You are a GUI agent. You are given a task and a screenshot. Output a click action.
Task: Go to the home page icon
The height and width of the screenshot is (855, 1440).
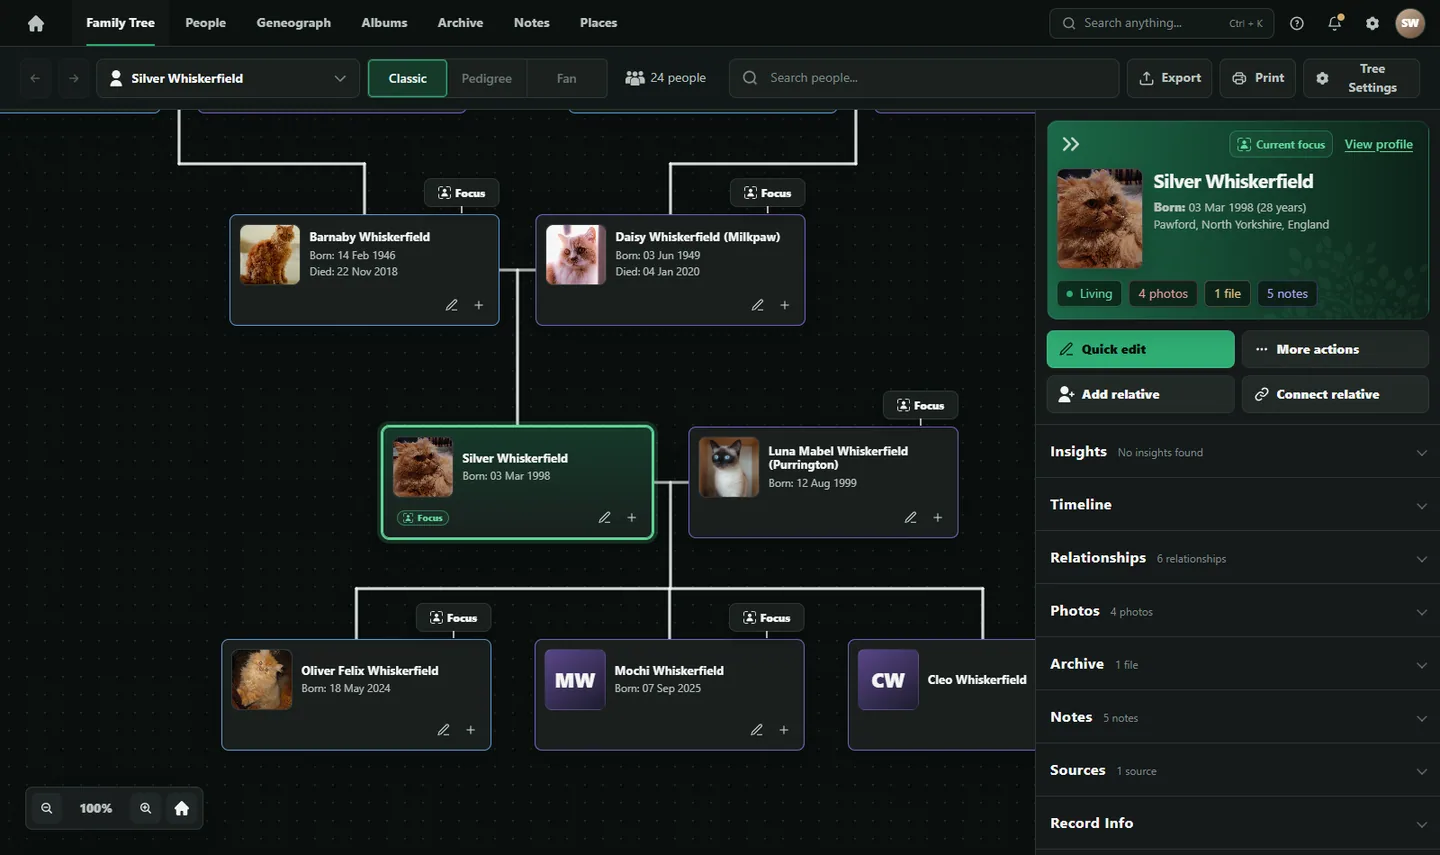pyautogui.click(x=36, y=23)
